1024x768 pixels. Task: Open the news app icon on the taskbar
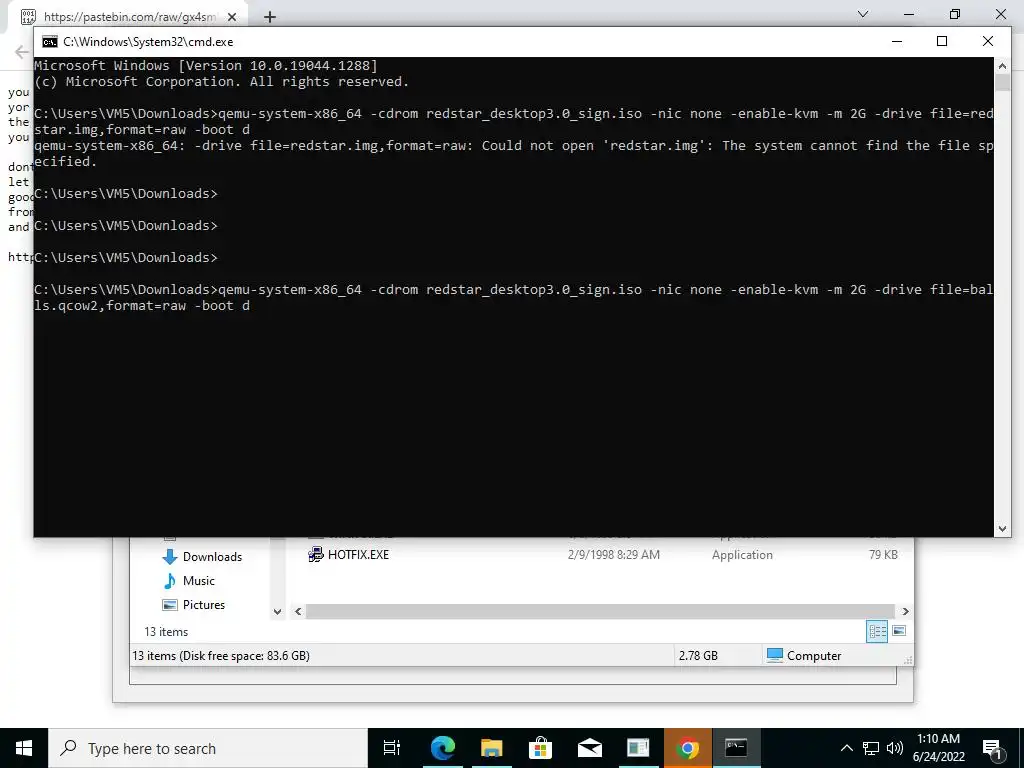(638, 748)
